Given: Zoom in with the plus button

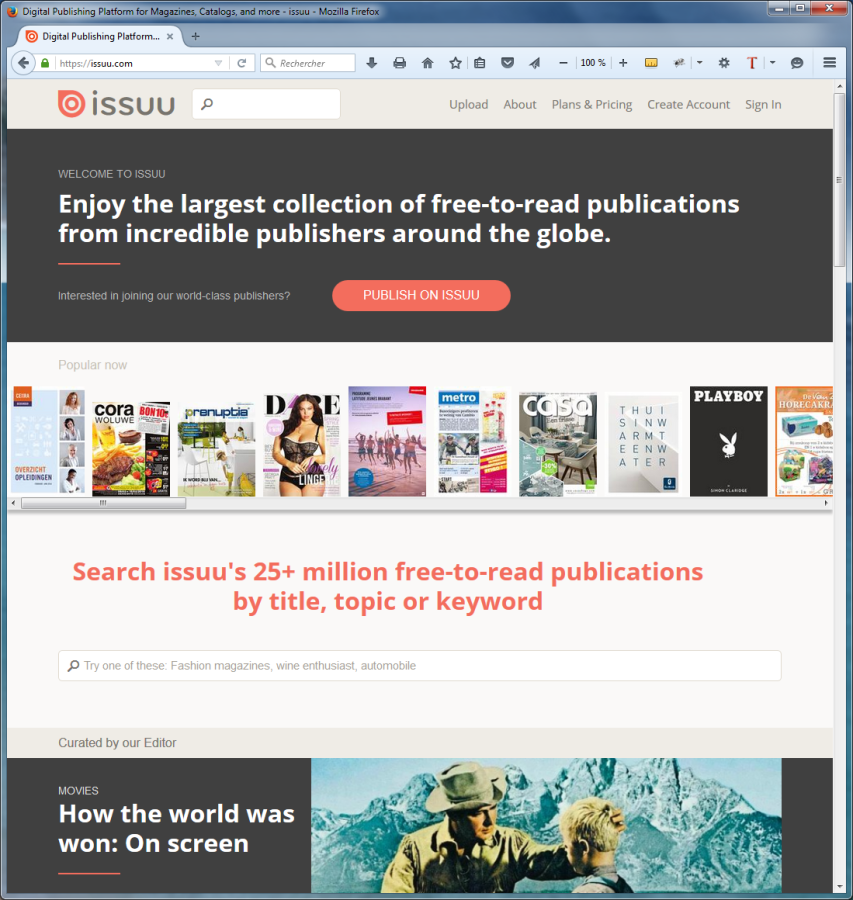Looking at the screenshot, I should [x=623, y=63].
